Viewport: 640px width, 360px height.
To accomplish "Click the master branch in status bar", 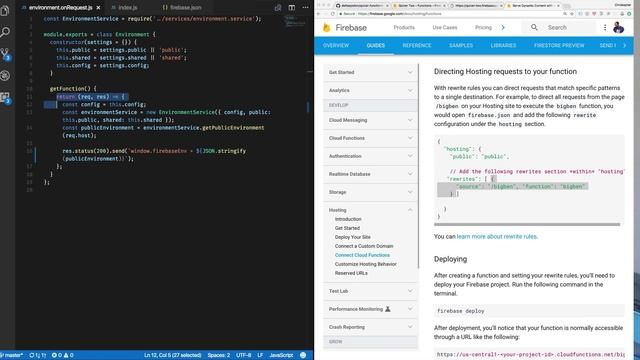I will click(x=12, y=356).
